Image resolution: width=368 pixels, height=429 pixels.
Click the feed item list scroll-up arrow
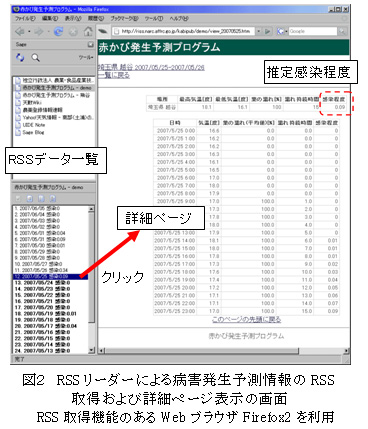pyautogui.click(x=92, y=209)
